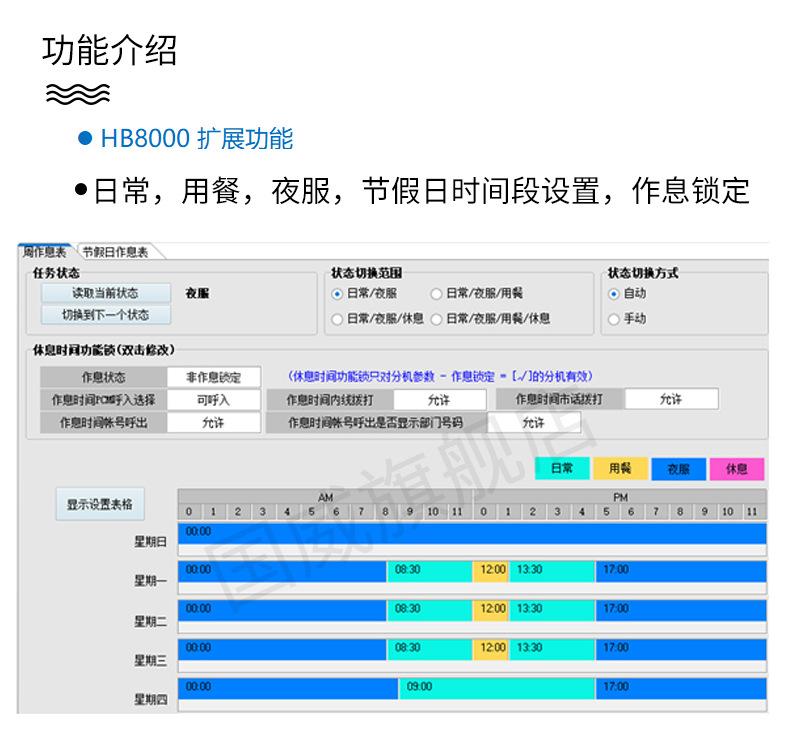Click the 非作息锁定 value field

[x=214, y=377]
